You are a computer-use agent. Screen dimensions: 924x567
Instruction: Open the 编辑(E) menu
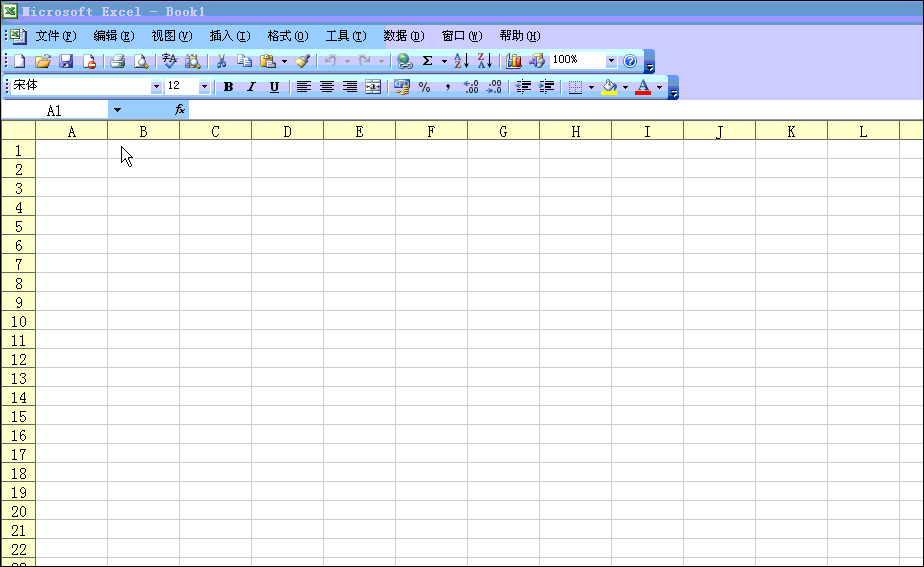point(114,36)
